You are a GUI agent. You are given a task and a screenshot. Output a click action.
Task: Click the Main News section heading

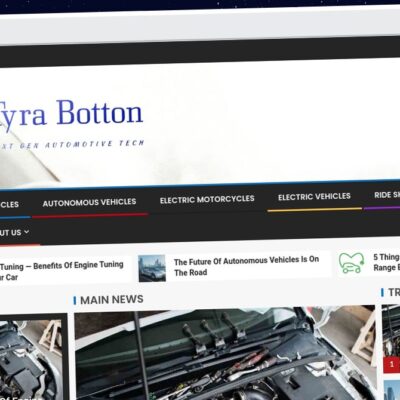point(112,300)
